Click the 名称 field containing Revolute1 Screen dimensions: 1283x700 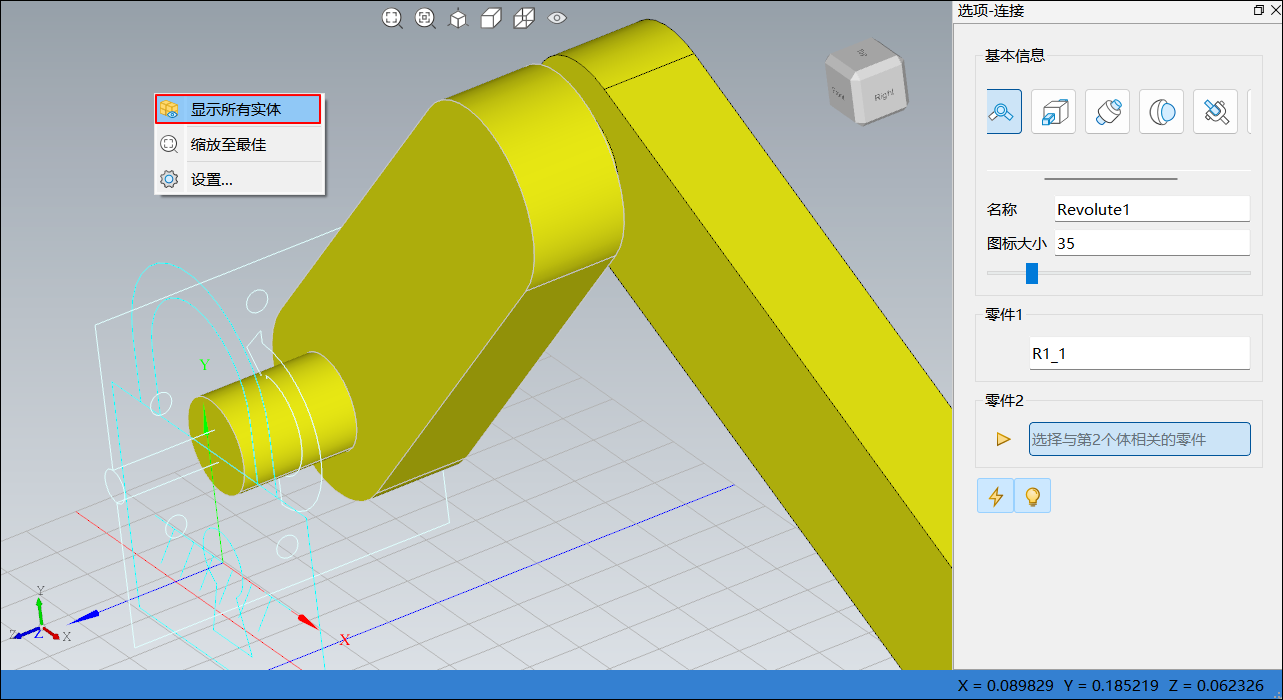click(x=1152, y=209)
